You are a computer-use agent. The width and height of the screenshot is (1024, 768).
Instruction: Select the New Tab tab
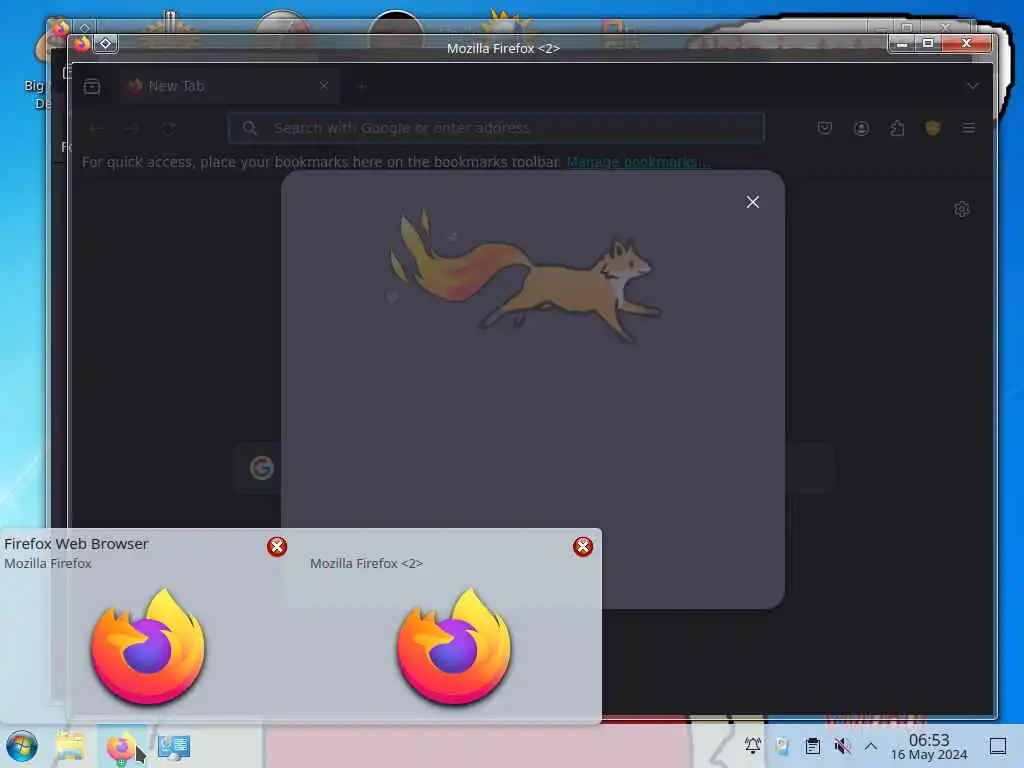(229, 86)
